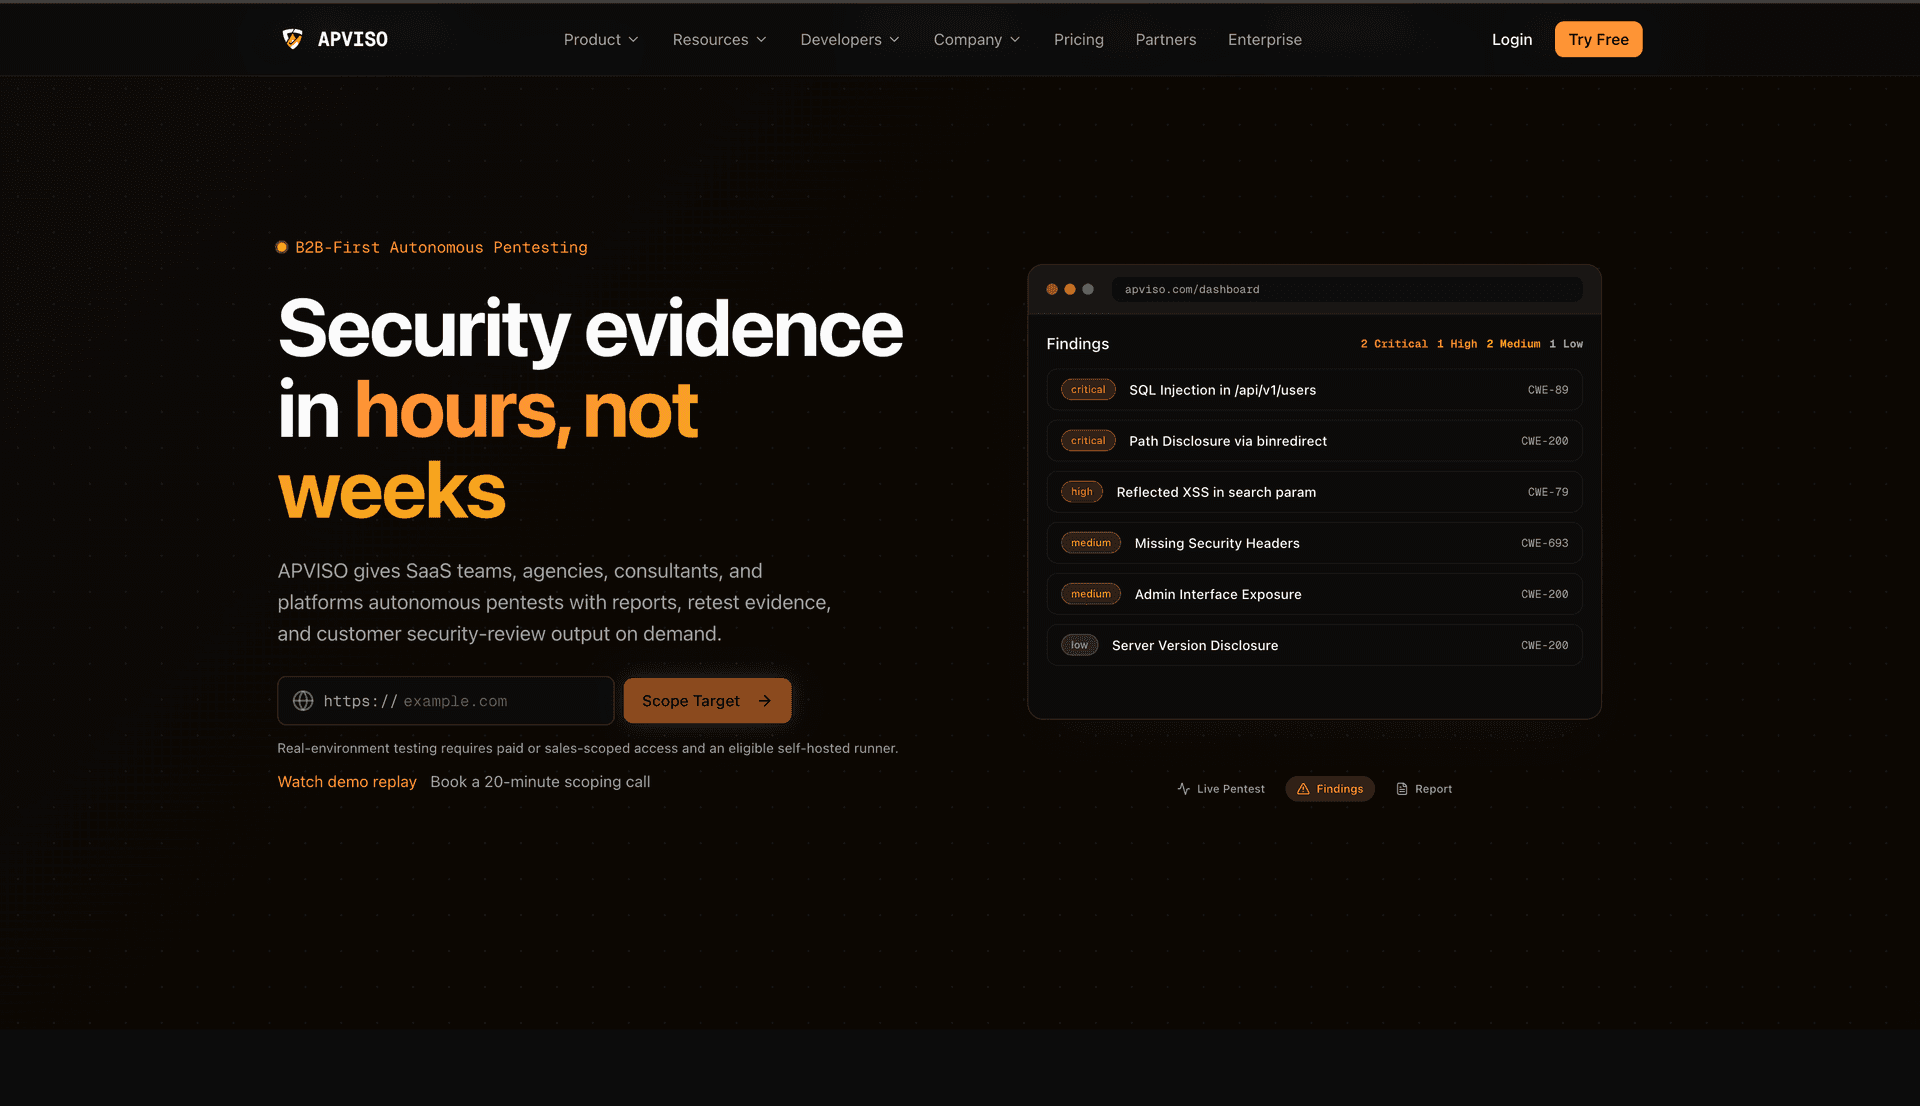Expand the Resources dropdown menu
The width and height of the screenshot is (1920, 1106).
click(720, 39)
